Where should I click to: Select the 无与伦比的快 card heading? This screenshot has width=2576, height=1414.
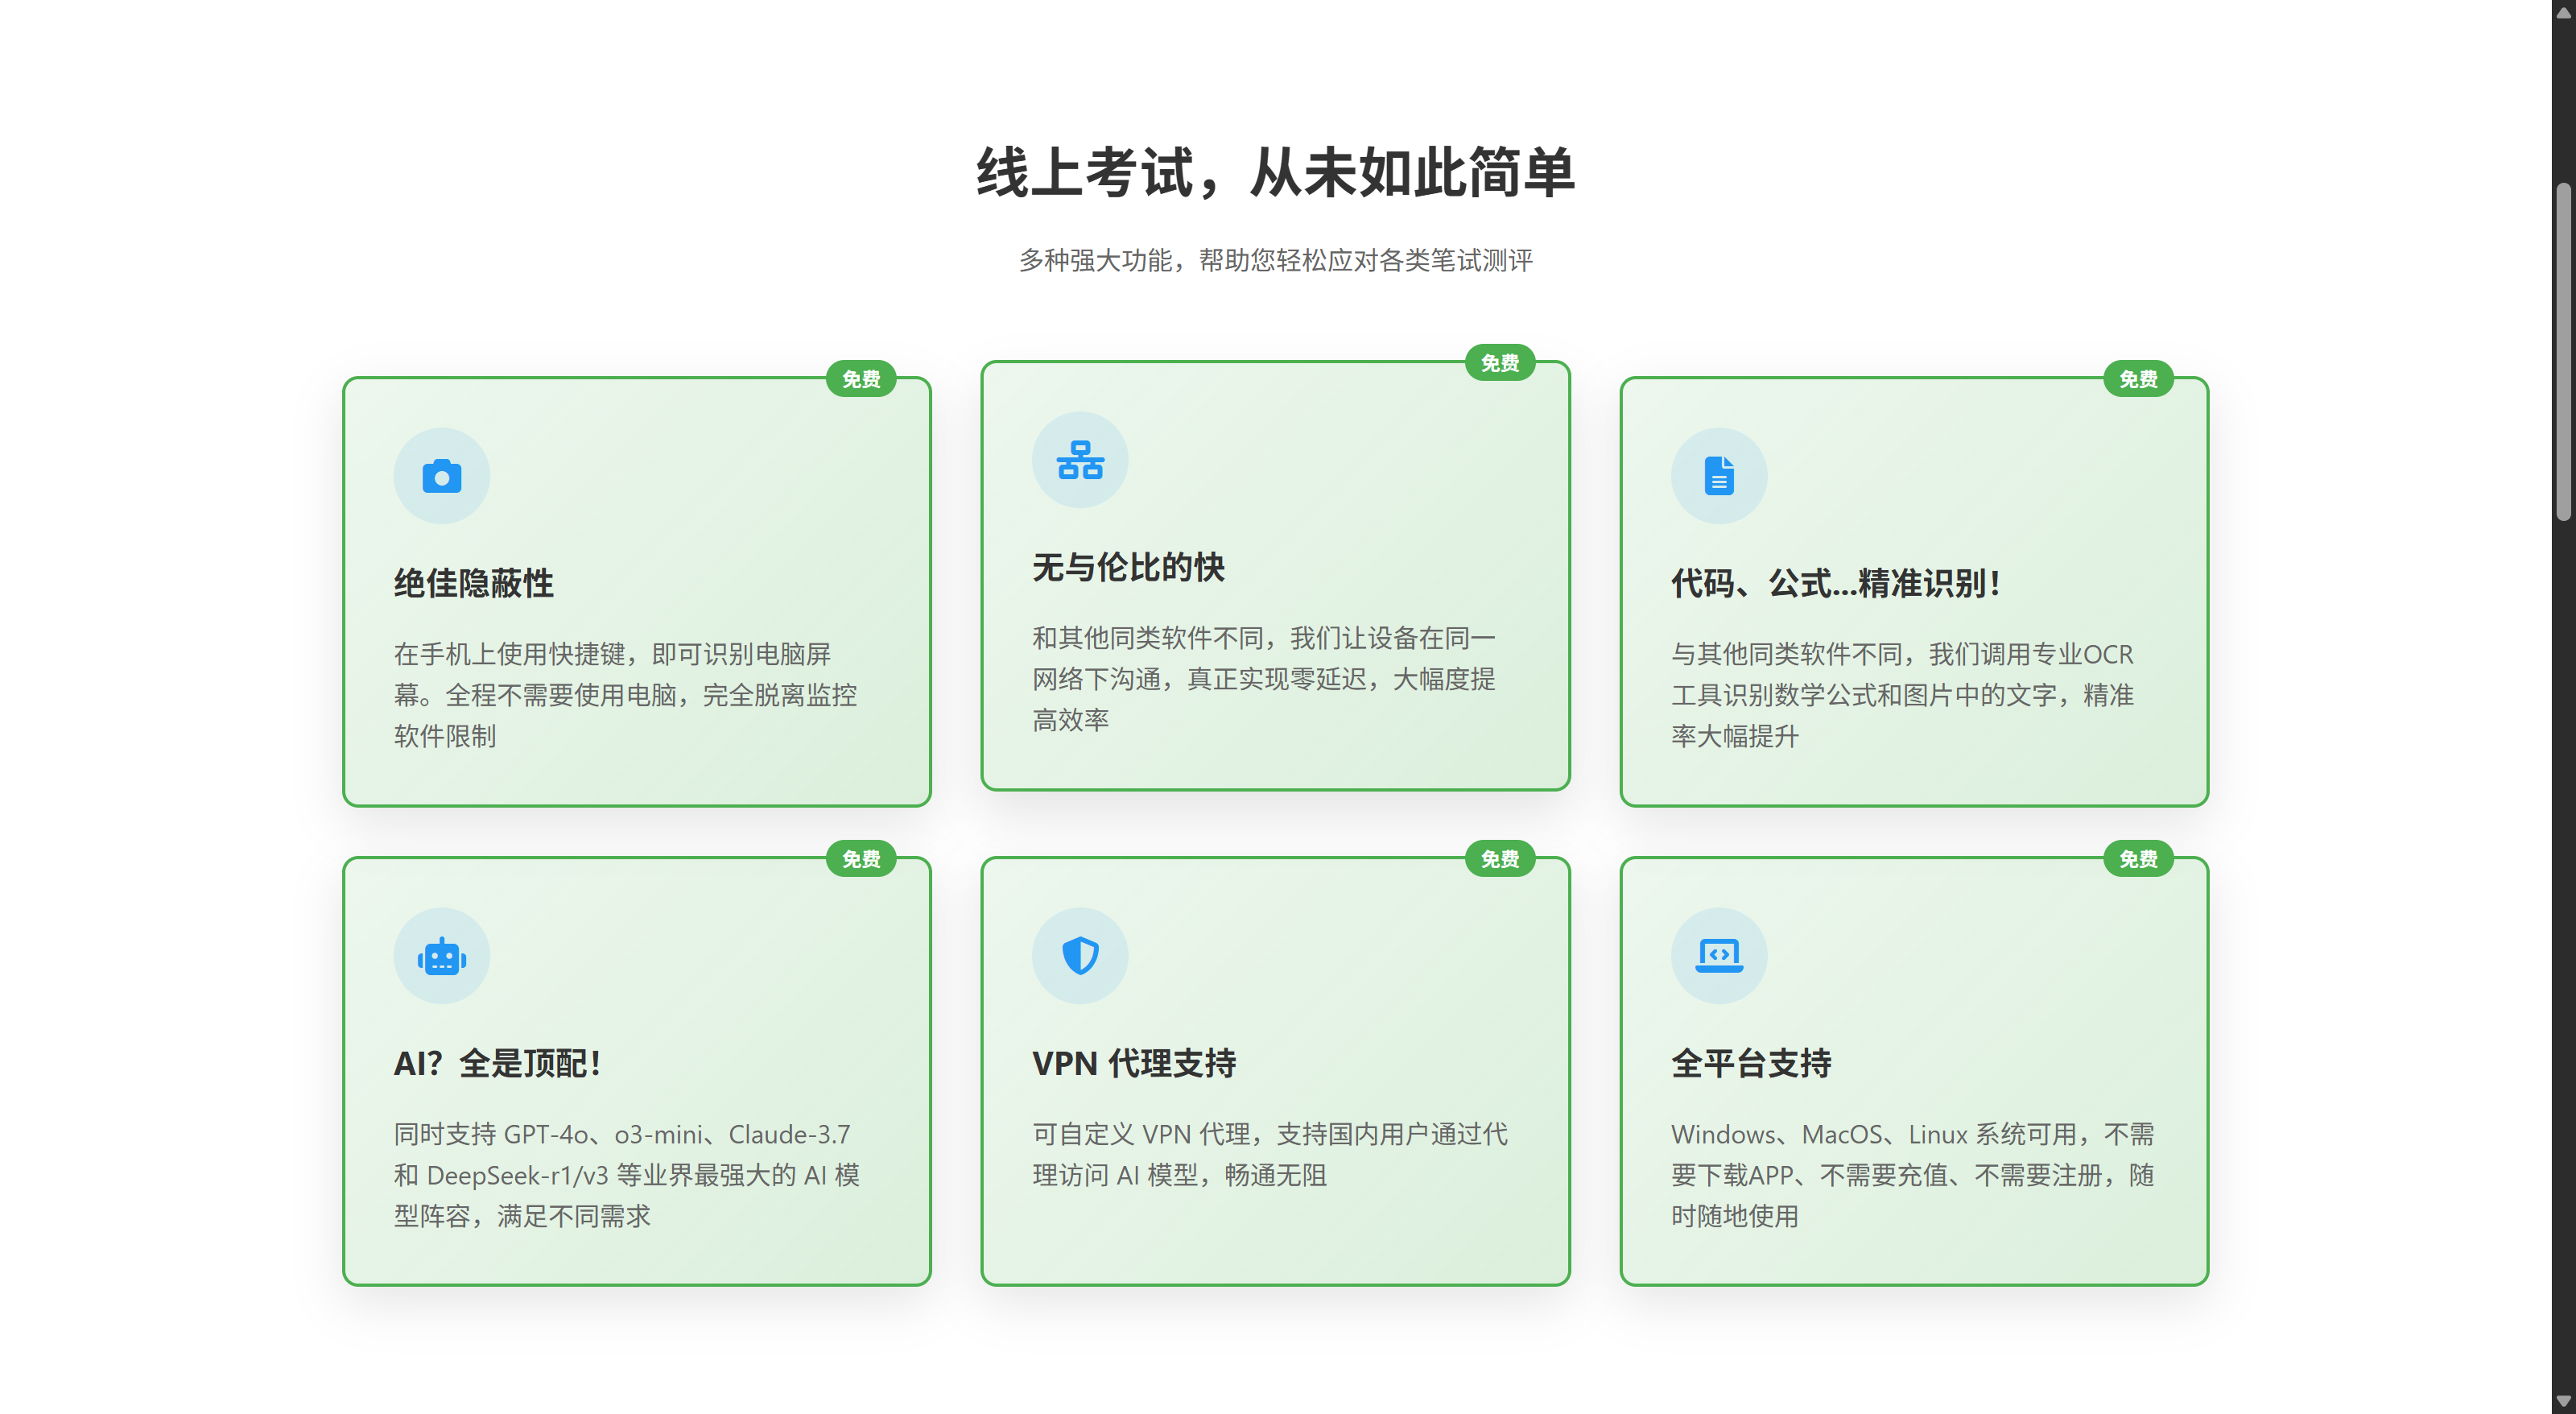(1128, 567)
